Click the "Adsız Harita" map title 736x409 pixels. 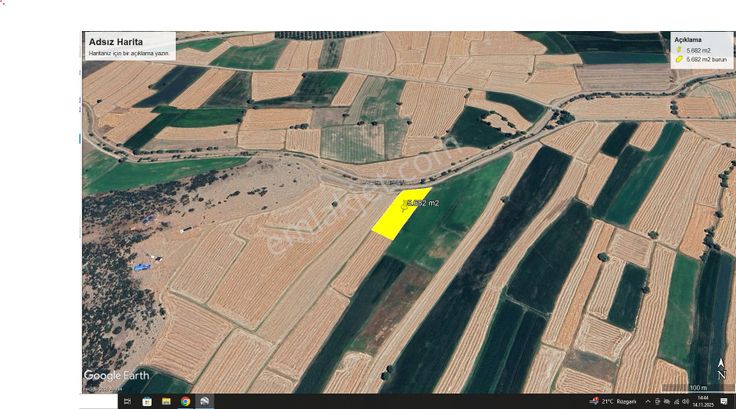[116, 42]
